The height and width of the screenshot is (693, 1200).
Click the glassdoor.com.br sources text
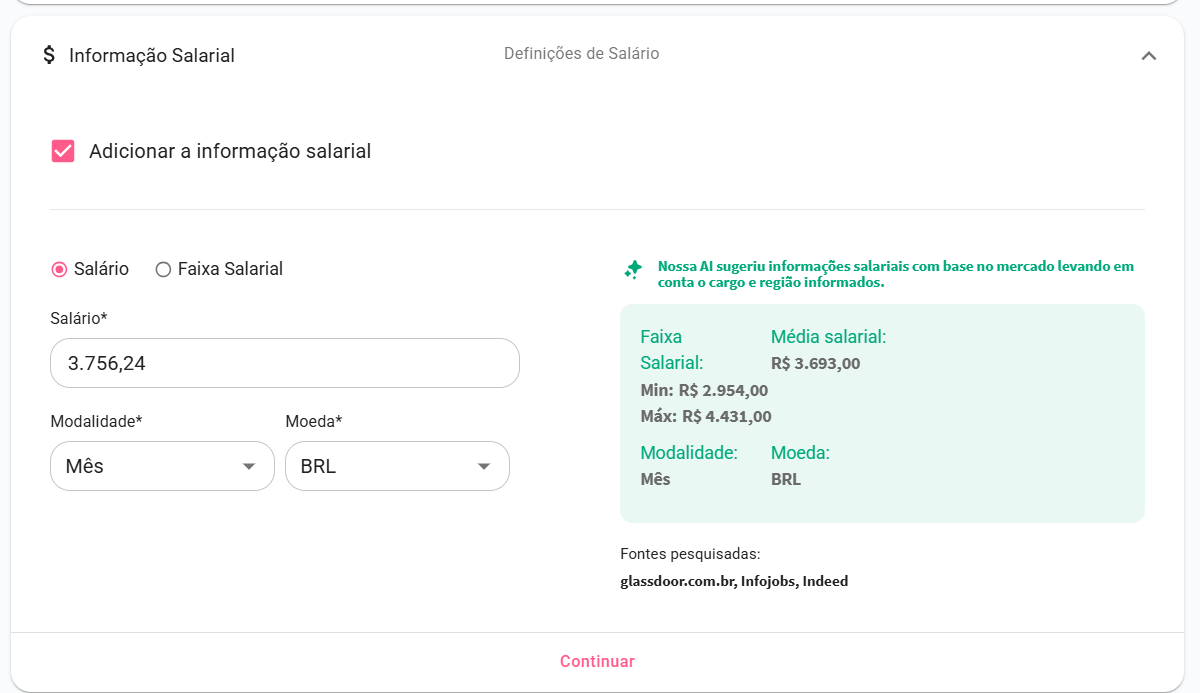coord(677,581)
